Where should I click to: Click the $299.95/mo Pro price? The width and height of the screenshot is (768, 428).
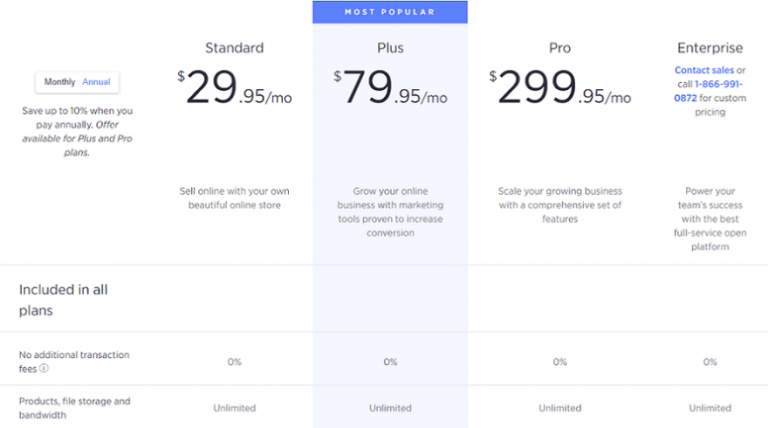pos(560,89)
